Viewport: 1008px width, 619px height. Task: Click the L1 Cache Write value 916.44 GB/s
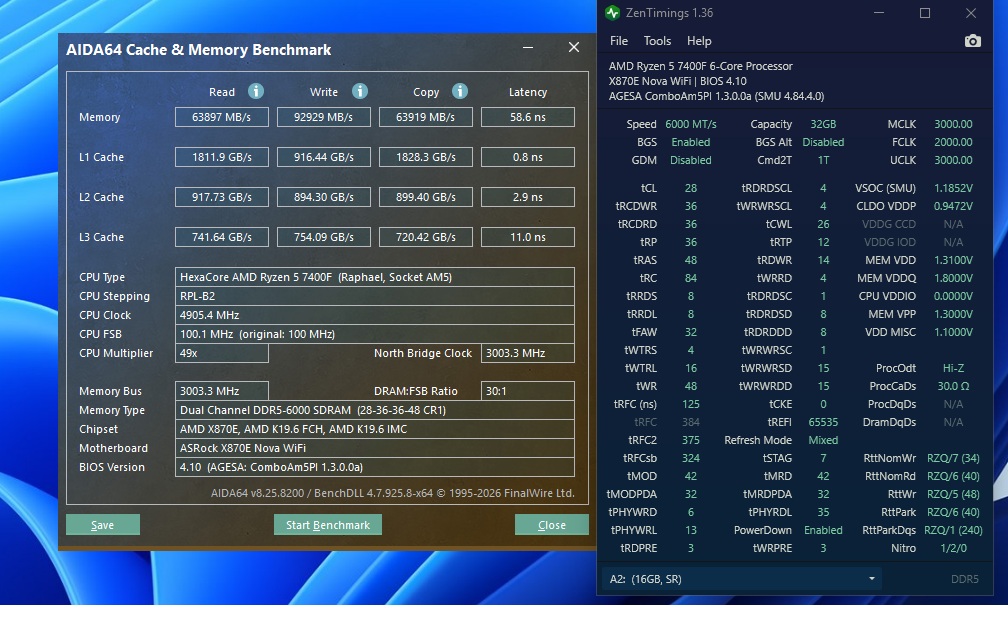click(323, 157)
